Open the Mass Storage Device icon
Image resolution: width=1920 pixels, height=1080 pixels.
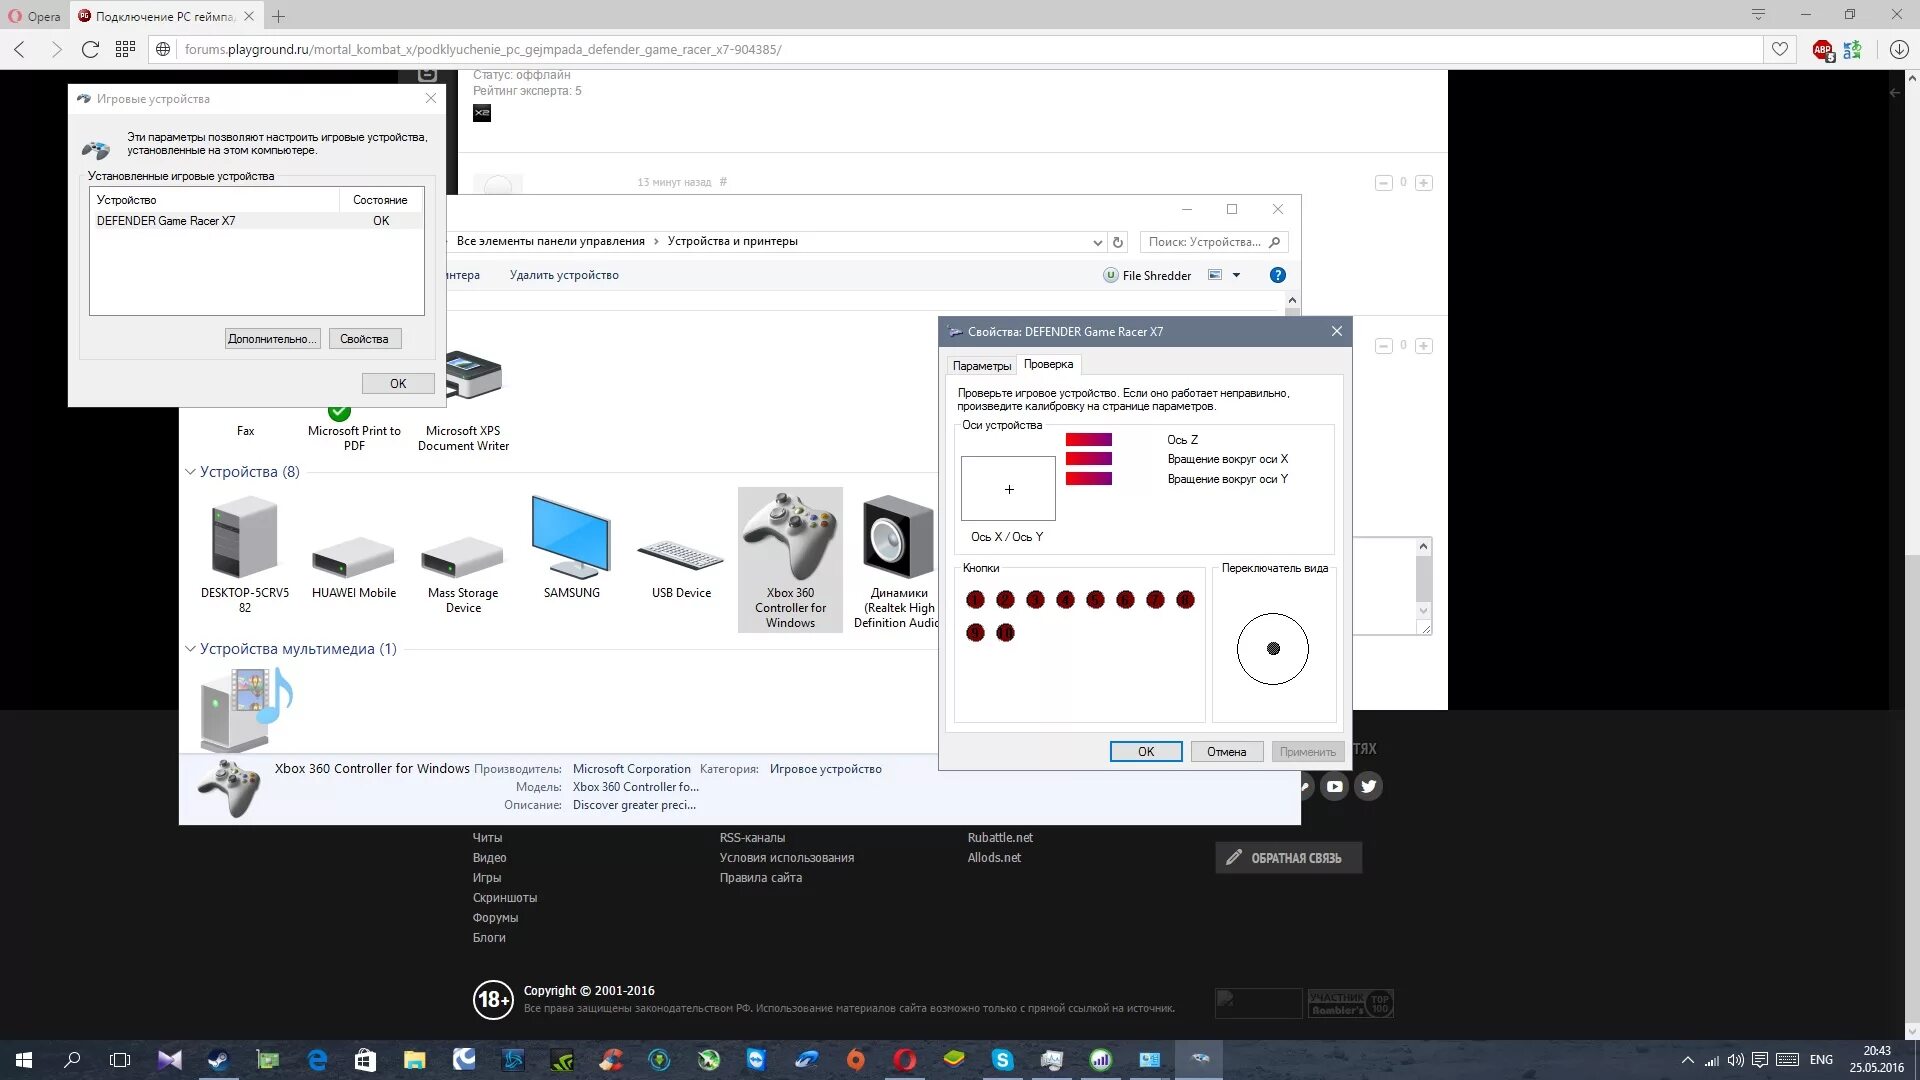462,556
